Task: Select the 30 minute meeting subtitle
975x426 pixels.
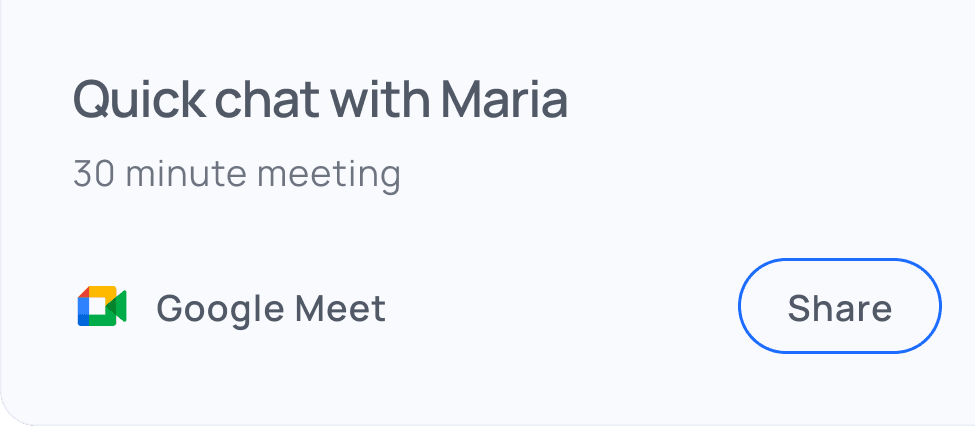Action: click(237, 174)
